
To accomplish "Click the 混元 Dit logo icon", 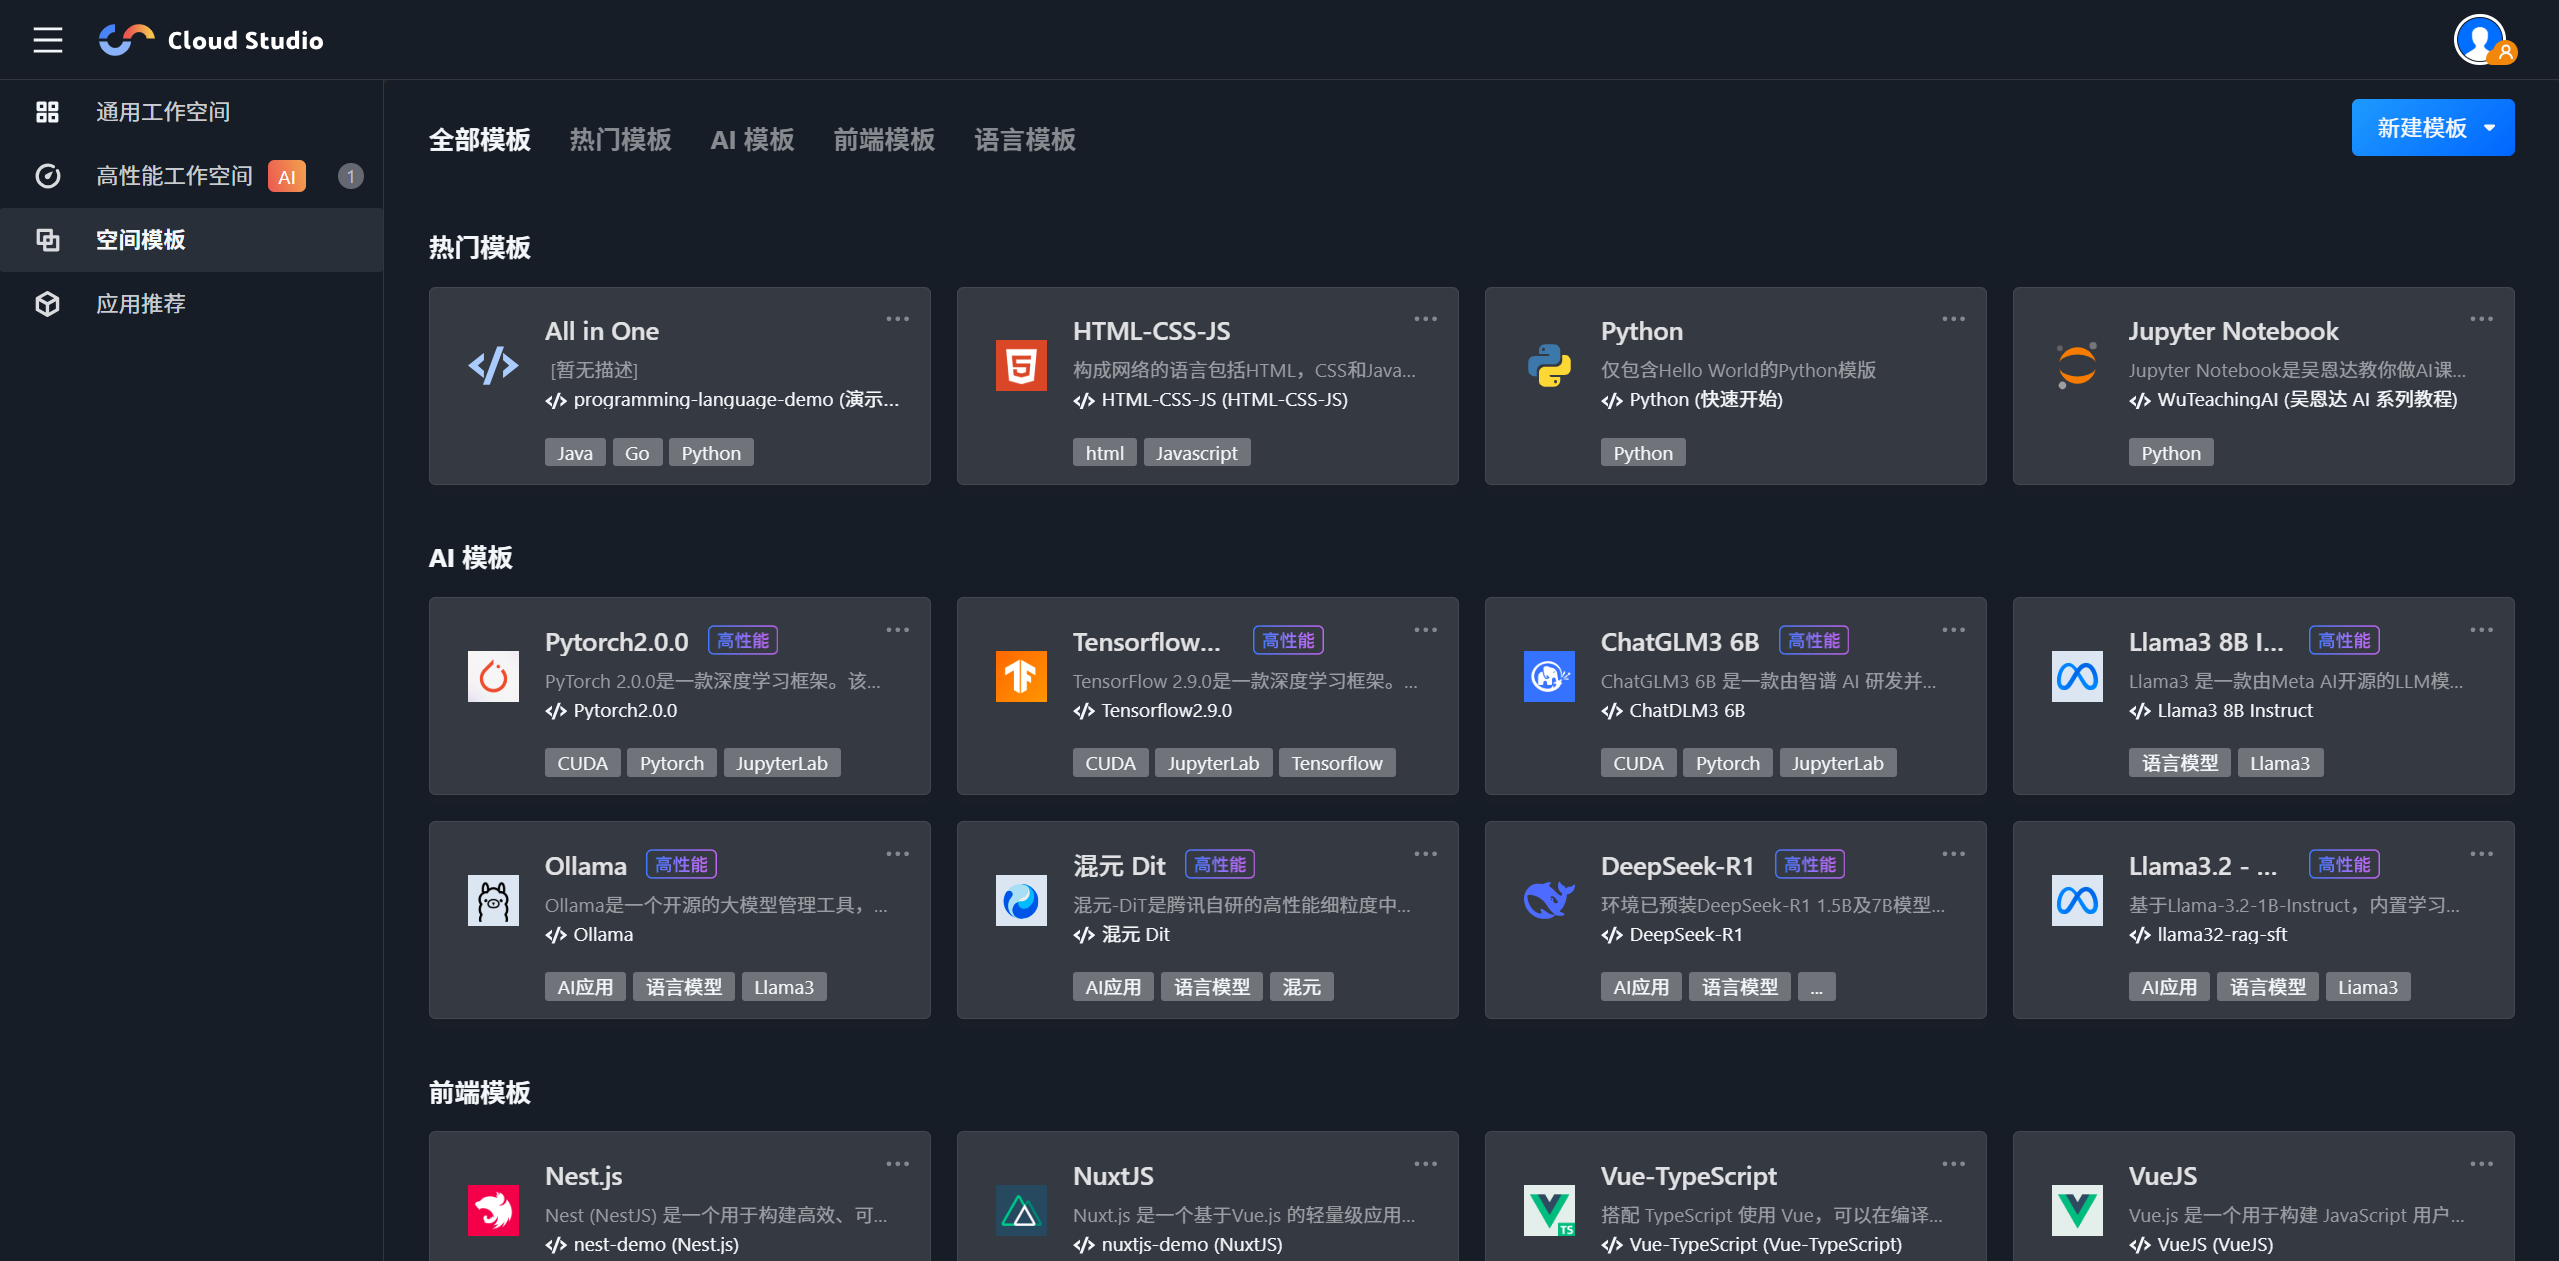I will 1021,900.
